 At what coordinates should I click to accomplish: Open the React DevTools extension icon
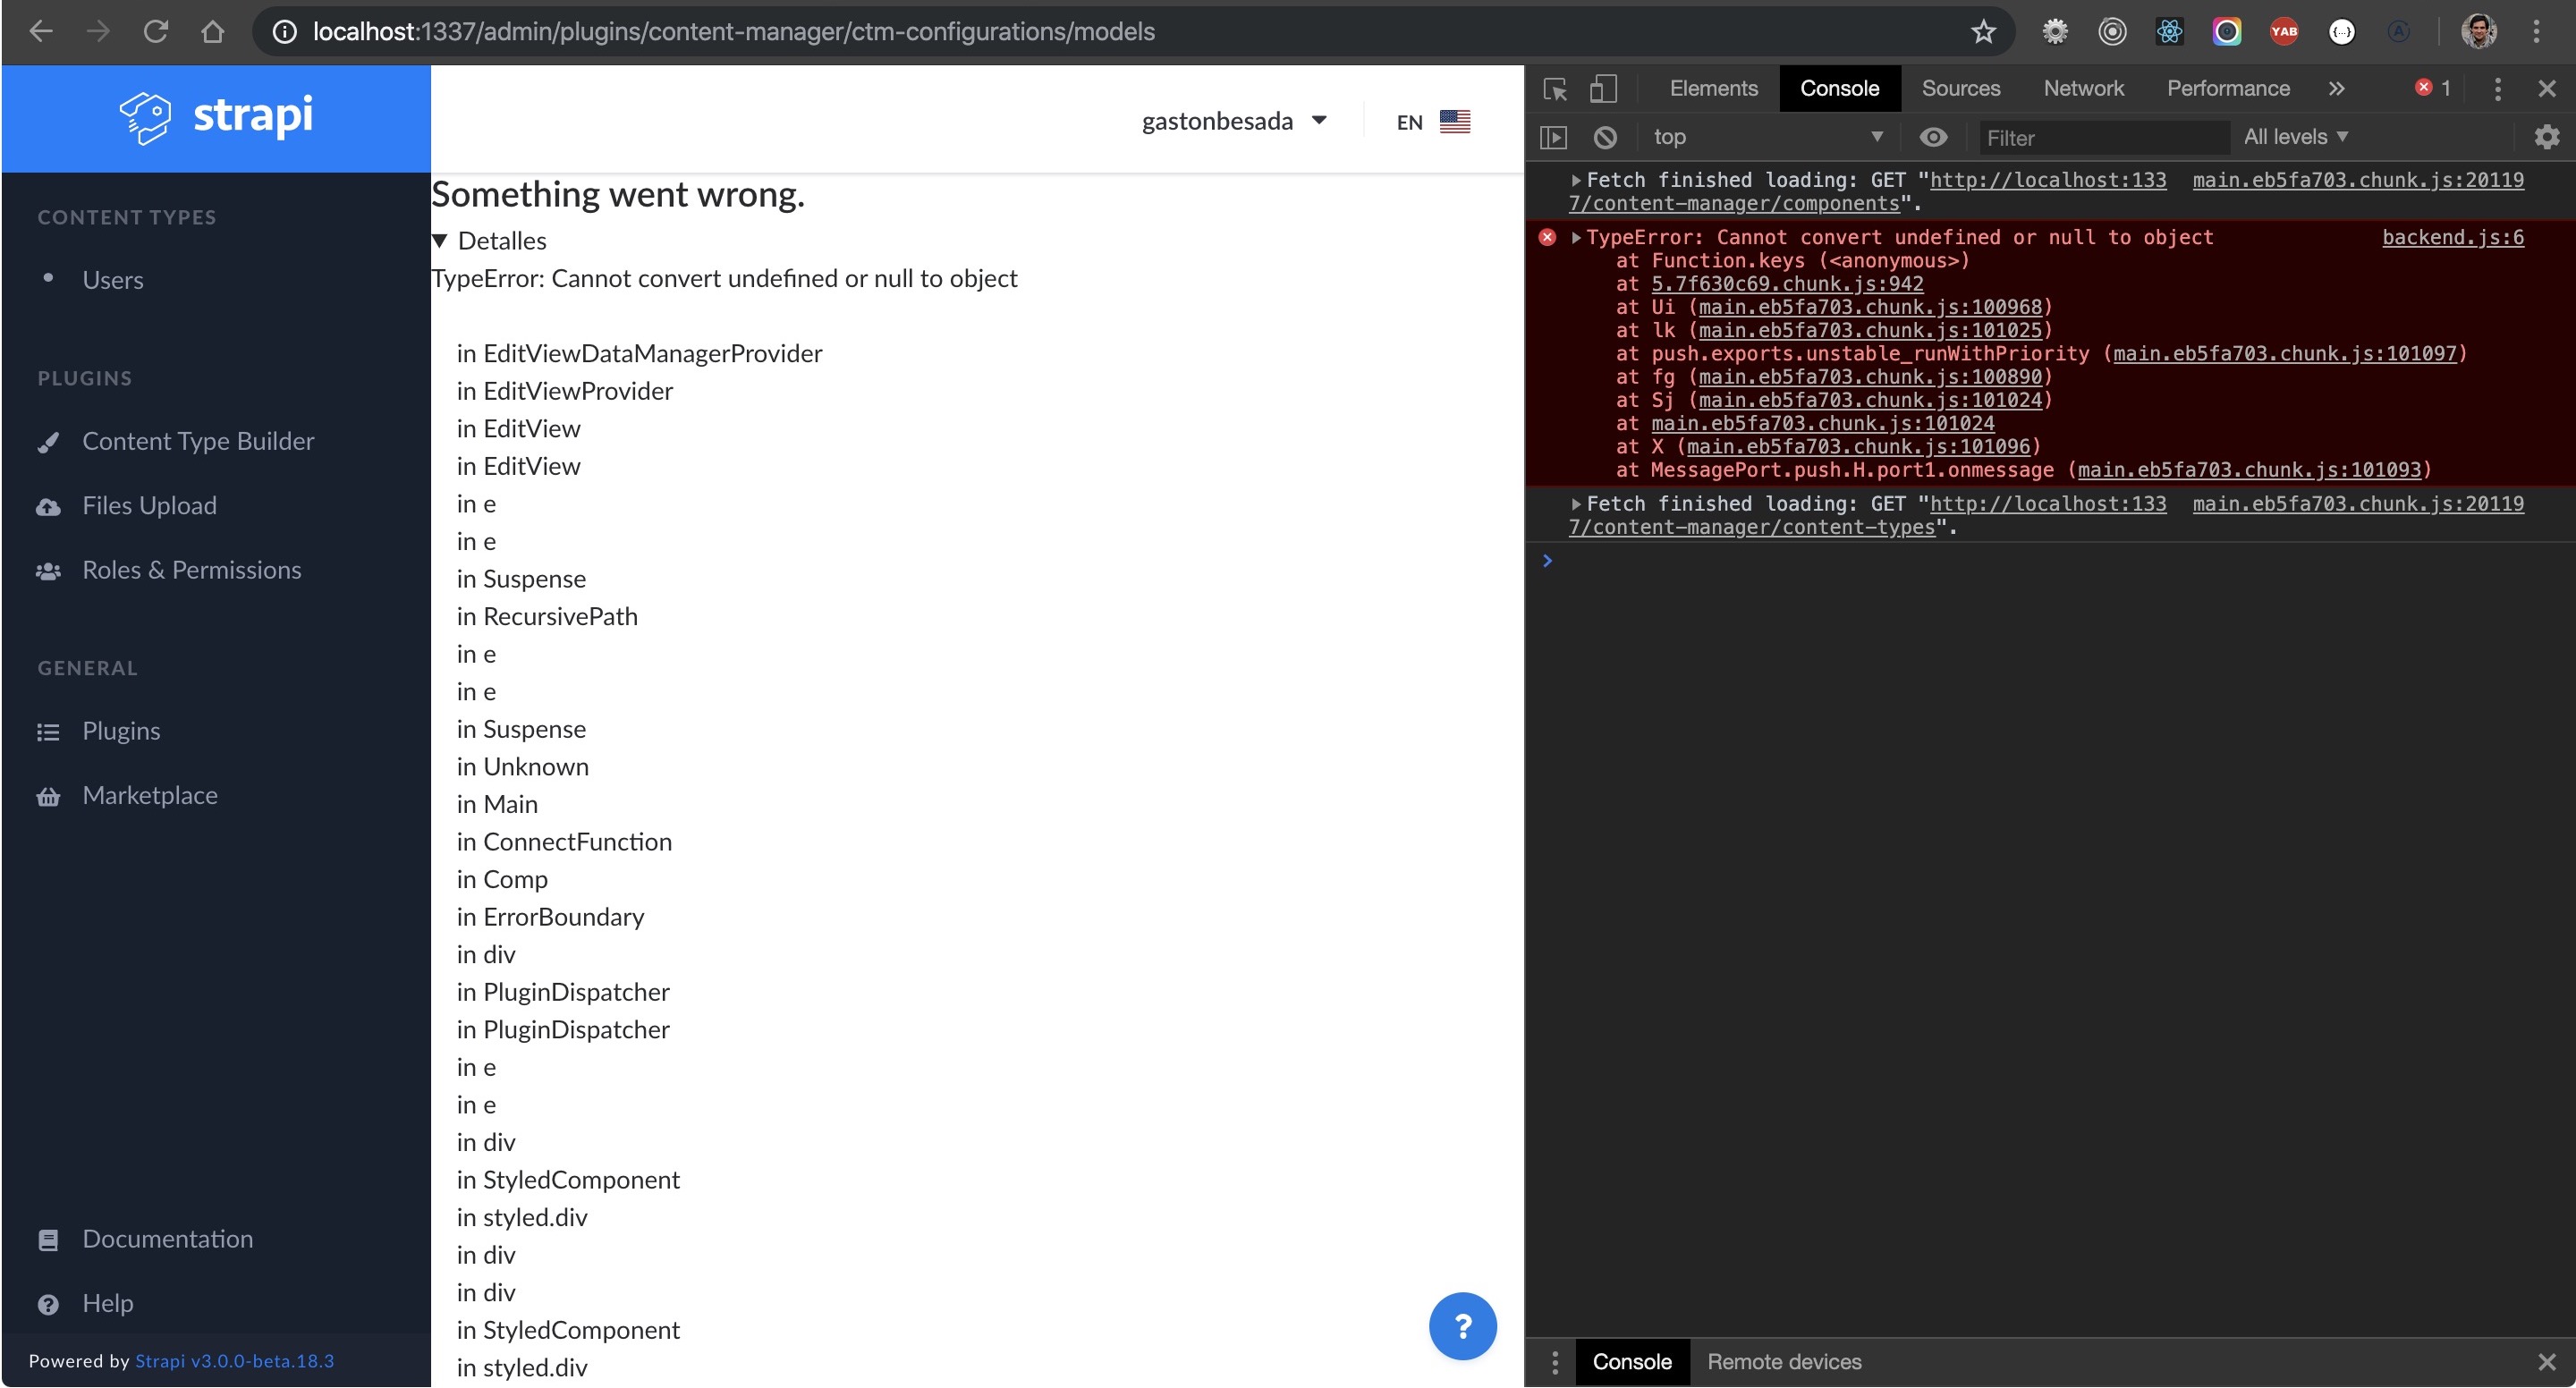(2169, 32)
